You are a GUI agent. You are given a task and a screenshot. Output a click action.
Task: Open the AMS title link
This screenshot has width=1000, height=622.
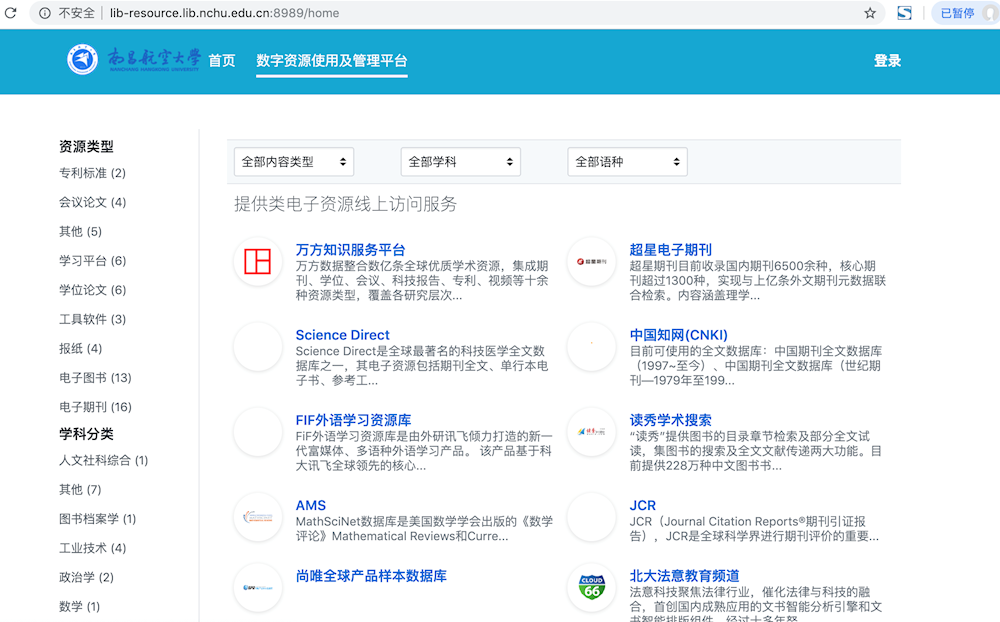tap(311, 505)
